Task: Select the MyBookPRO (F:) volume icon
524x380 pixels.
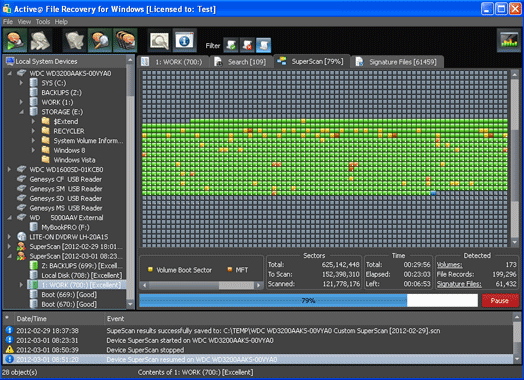Action: [x=33, y=227]
